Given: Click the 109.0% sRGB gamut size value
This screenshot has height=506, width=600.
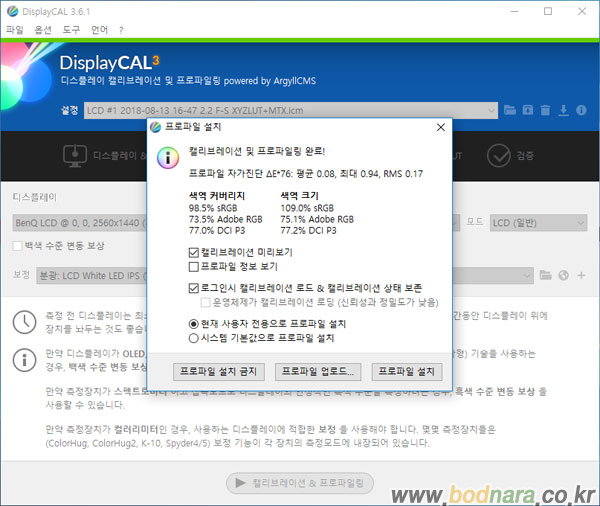Looking at the screenshot, I should tap(307, 208).
